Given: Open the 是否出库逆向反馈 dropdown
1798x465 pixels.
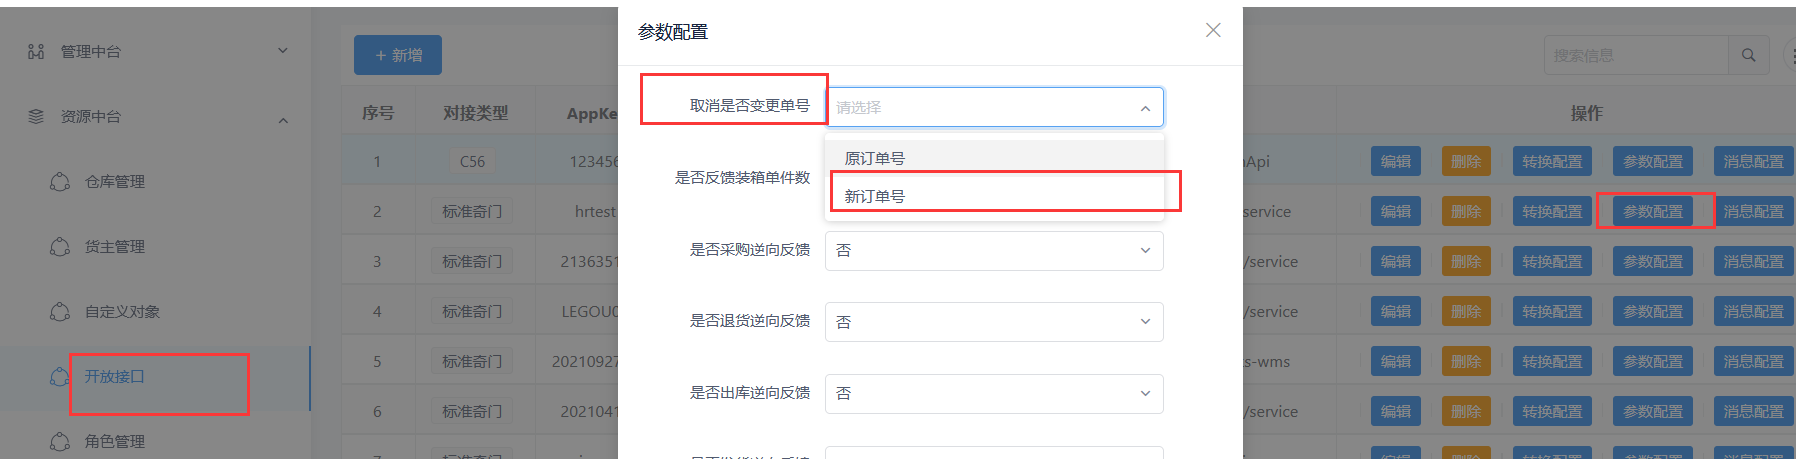Looking at the screenshot, I should point(994,393).
